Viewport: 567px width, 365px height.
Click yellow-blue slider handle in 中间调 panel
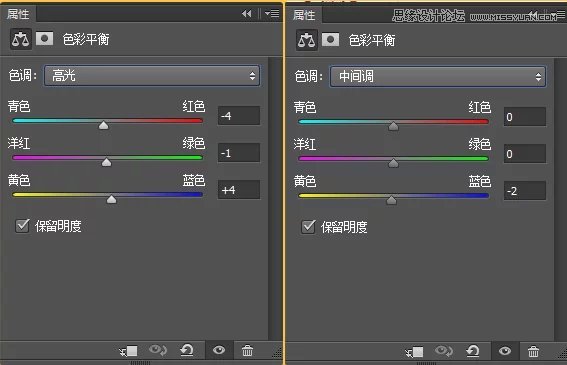click(x=391, y=200)
